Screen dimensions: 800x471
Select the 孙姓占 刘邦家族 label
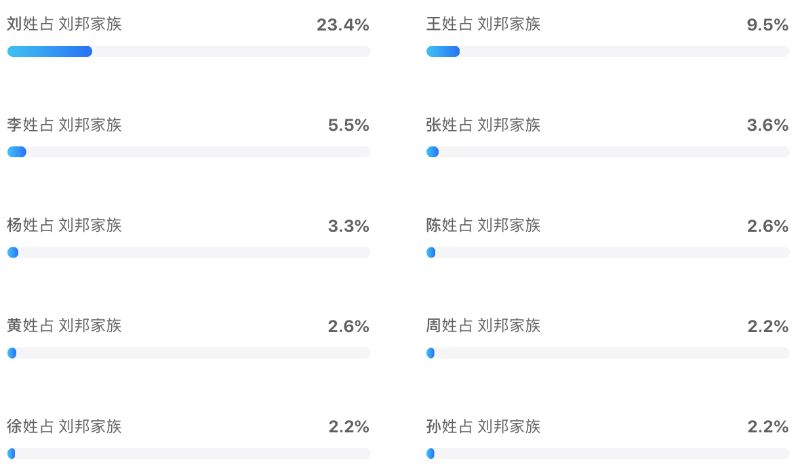click(483, 426)
